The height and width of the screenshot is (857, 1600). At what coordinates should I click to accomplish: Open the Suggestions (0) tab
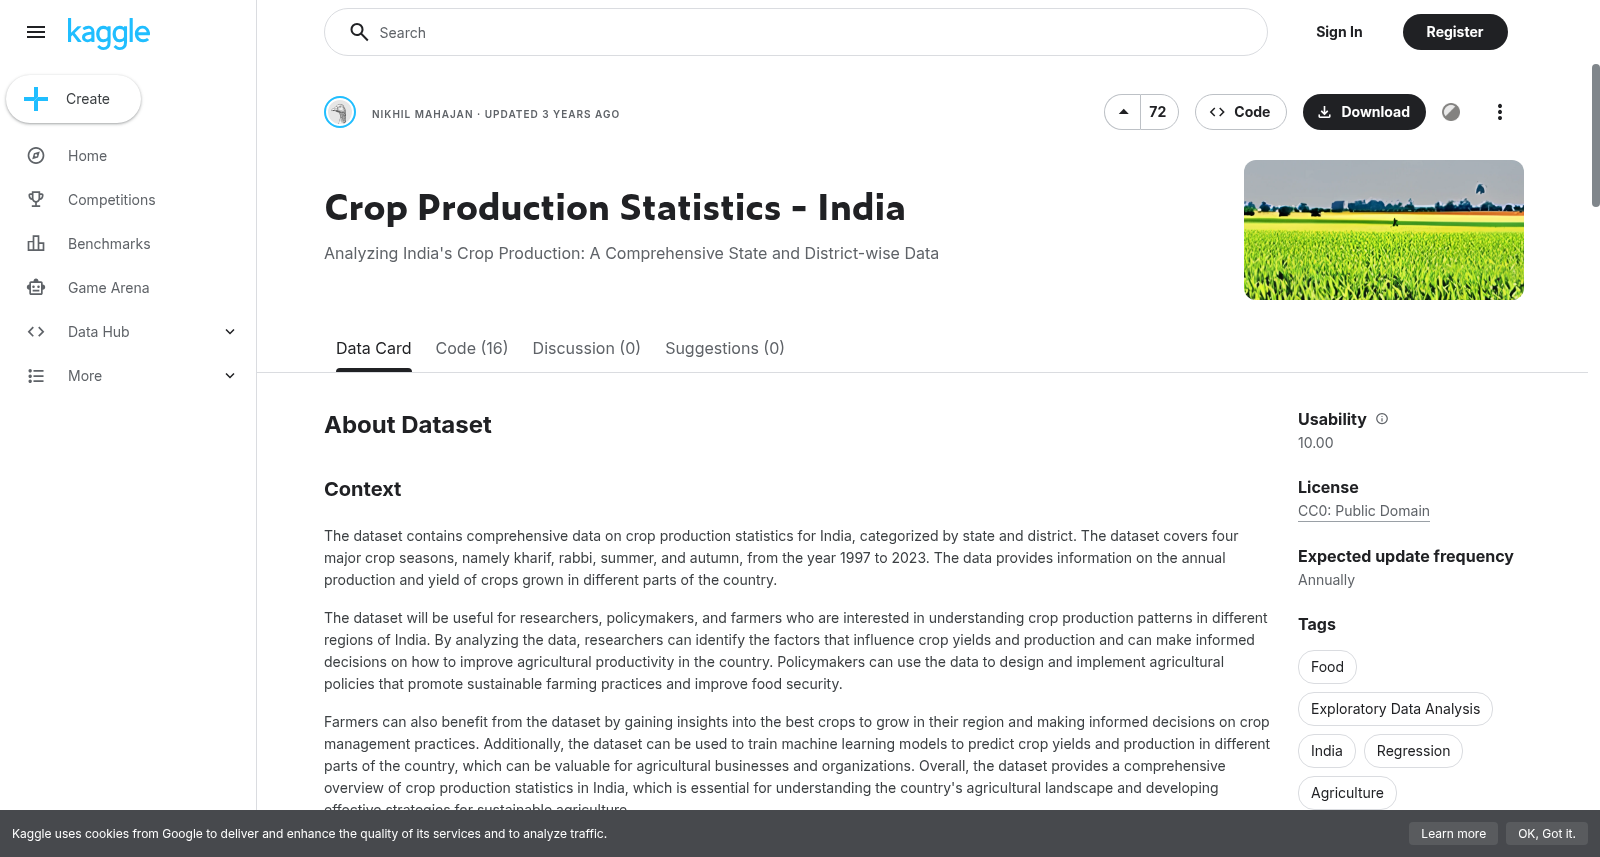[x=724, y=349]
